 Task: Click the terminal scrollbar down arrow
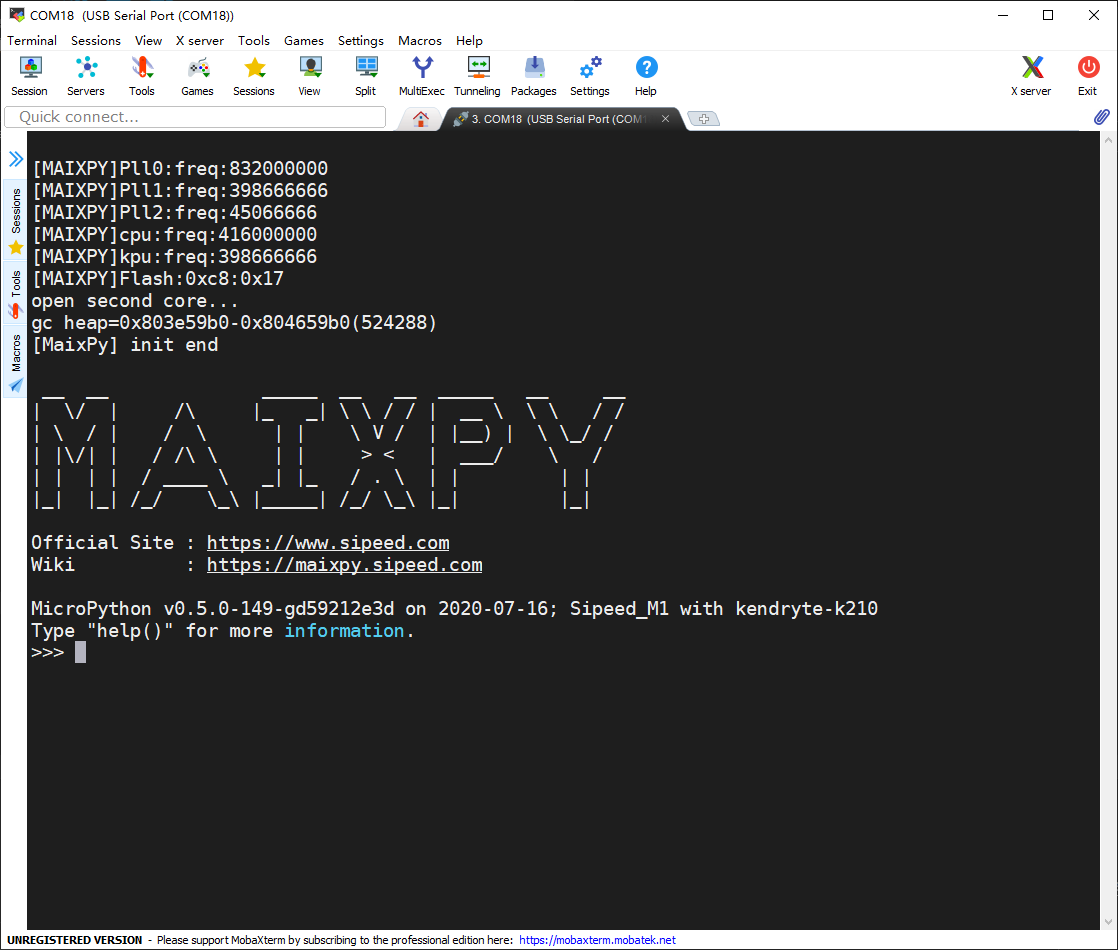point(1109,921)
